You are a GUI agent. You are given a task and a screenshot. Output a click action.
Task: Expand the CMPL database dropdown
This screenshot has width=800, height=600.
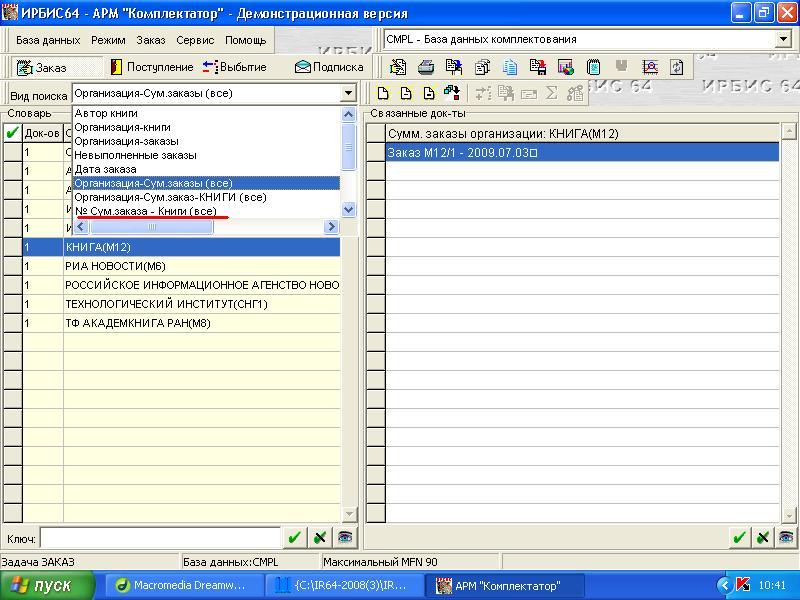(x=783, y=39)
